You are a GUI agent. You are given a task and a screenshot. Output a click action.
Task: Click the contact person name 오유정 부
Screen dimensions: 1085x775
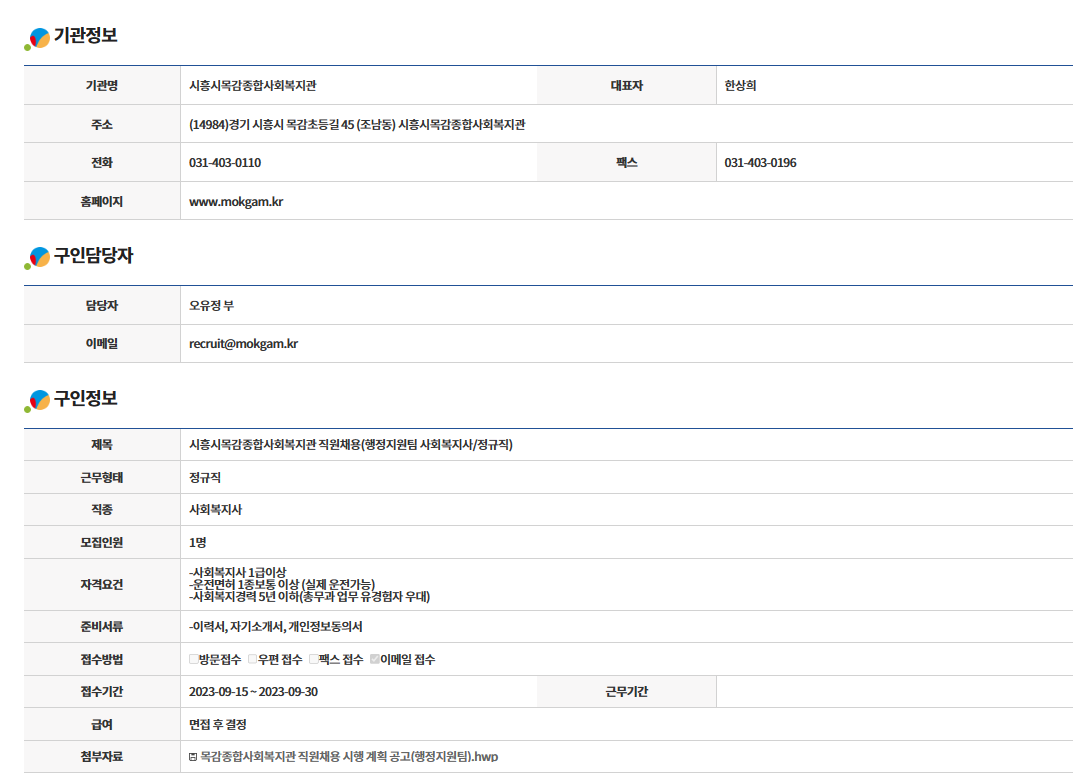tap(211, 306)
